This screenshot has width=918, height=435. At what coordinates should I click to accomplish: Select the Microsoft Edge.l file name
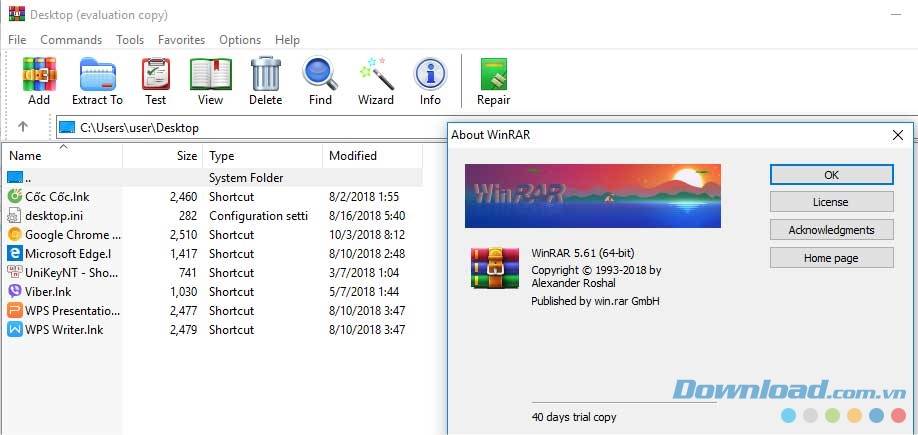pos(68,254)
